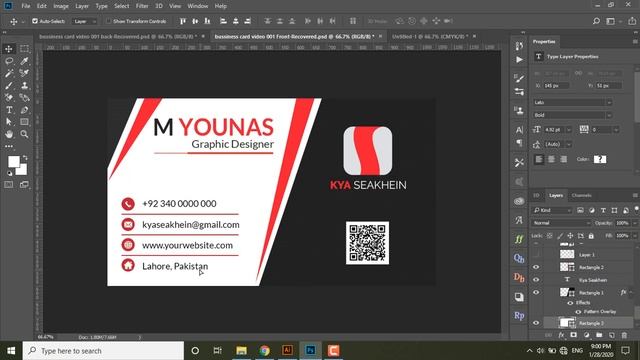640x360 pixels.
Task: Click the Windows Start button
Action: [x=11, y=351]
